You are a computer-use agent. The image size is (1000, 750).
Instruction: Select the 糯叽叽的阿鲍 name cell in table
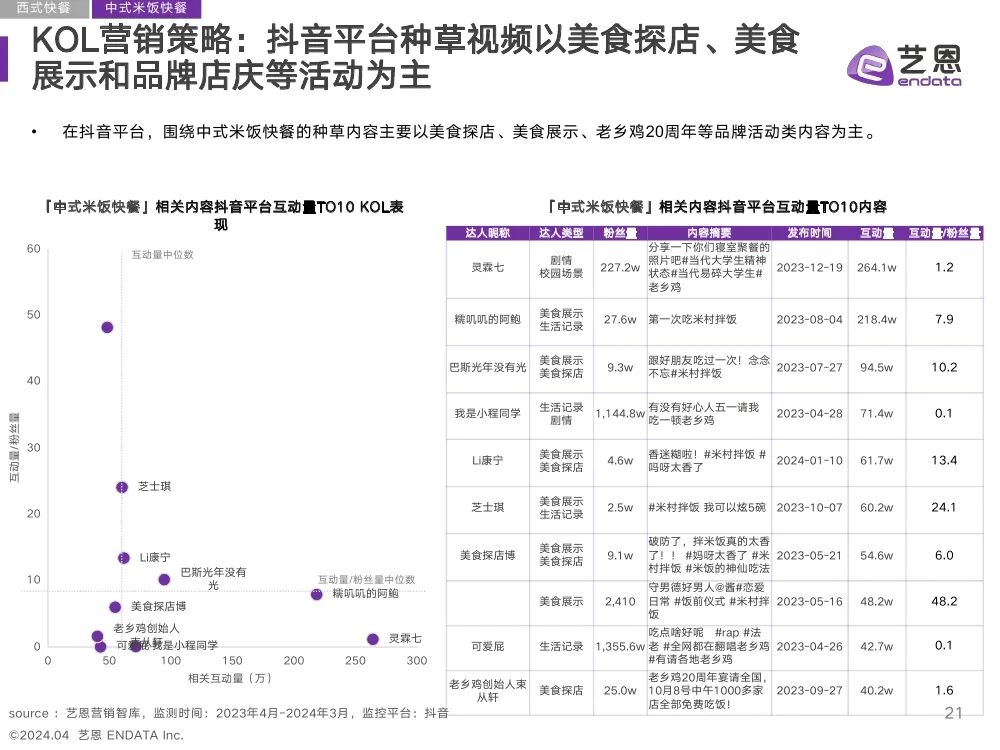(x=488, y=320)
